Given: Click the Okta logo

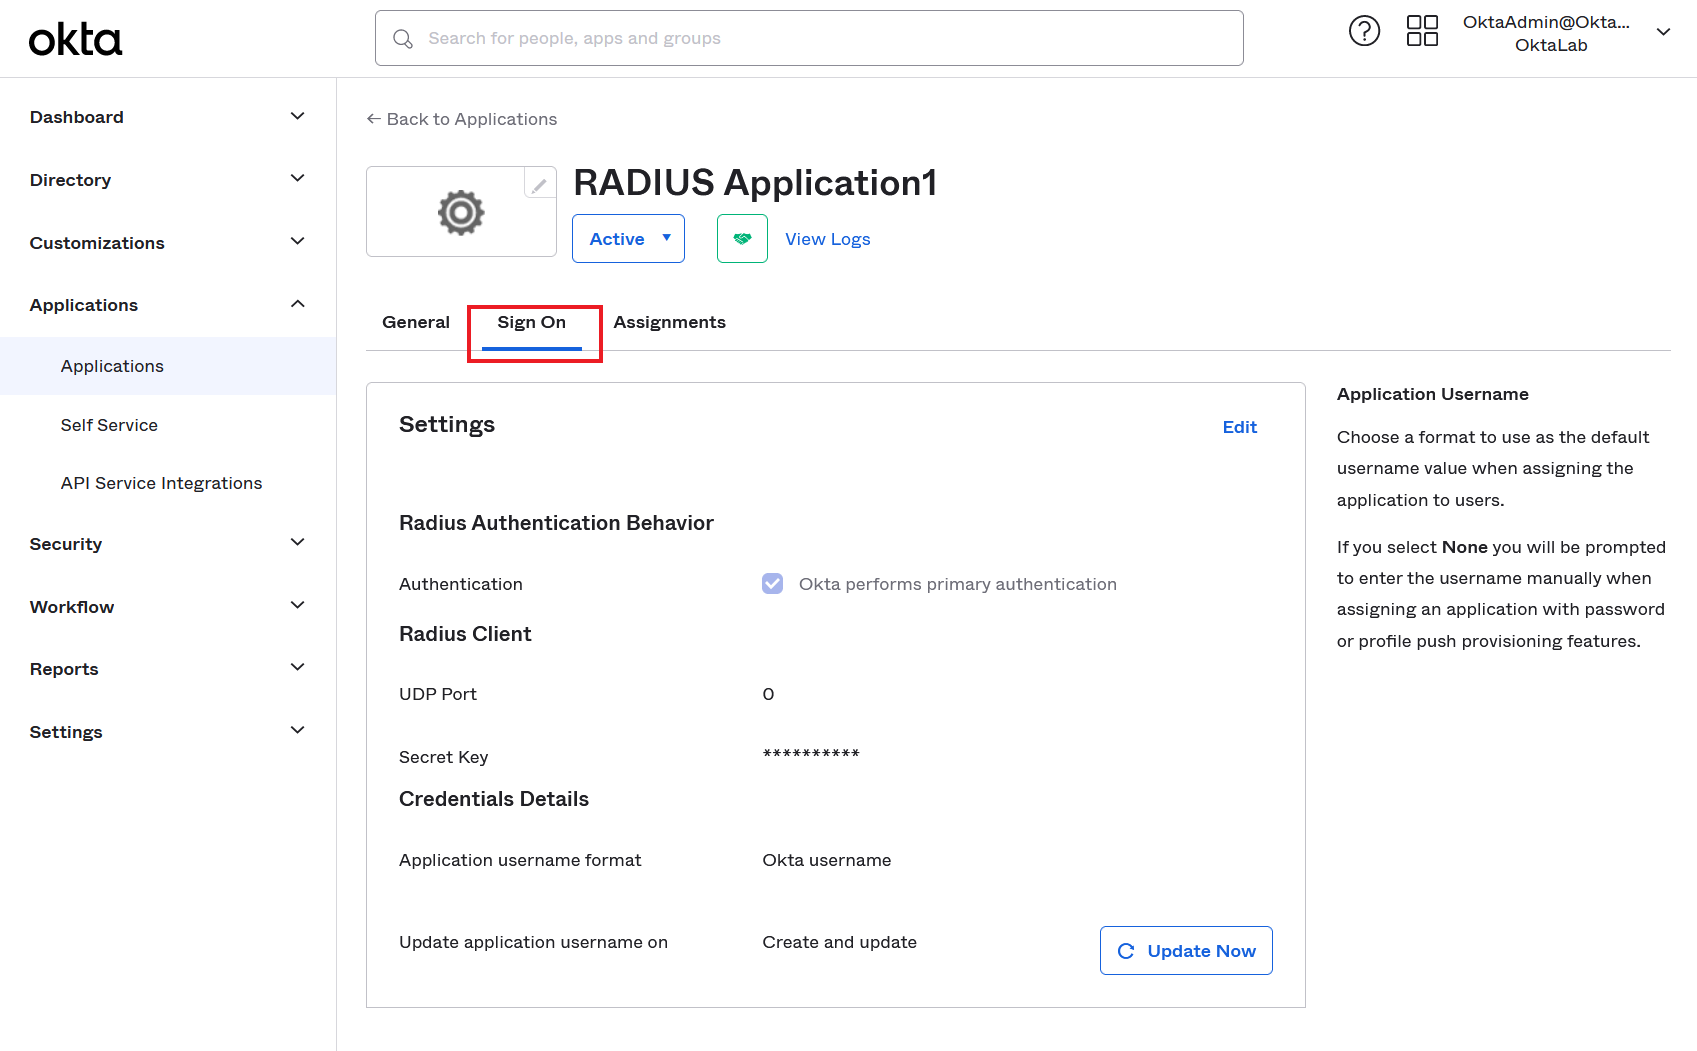Looking at the screenshot, I should [x=75, y=40].
